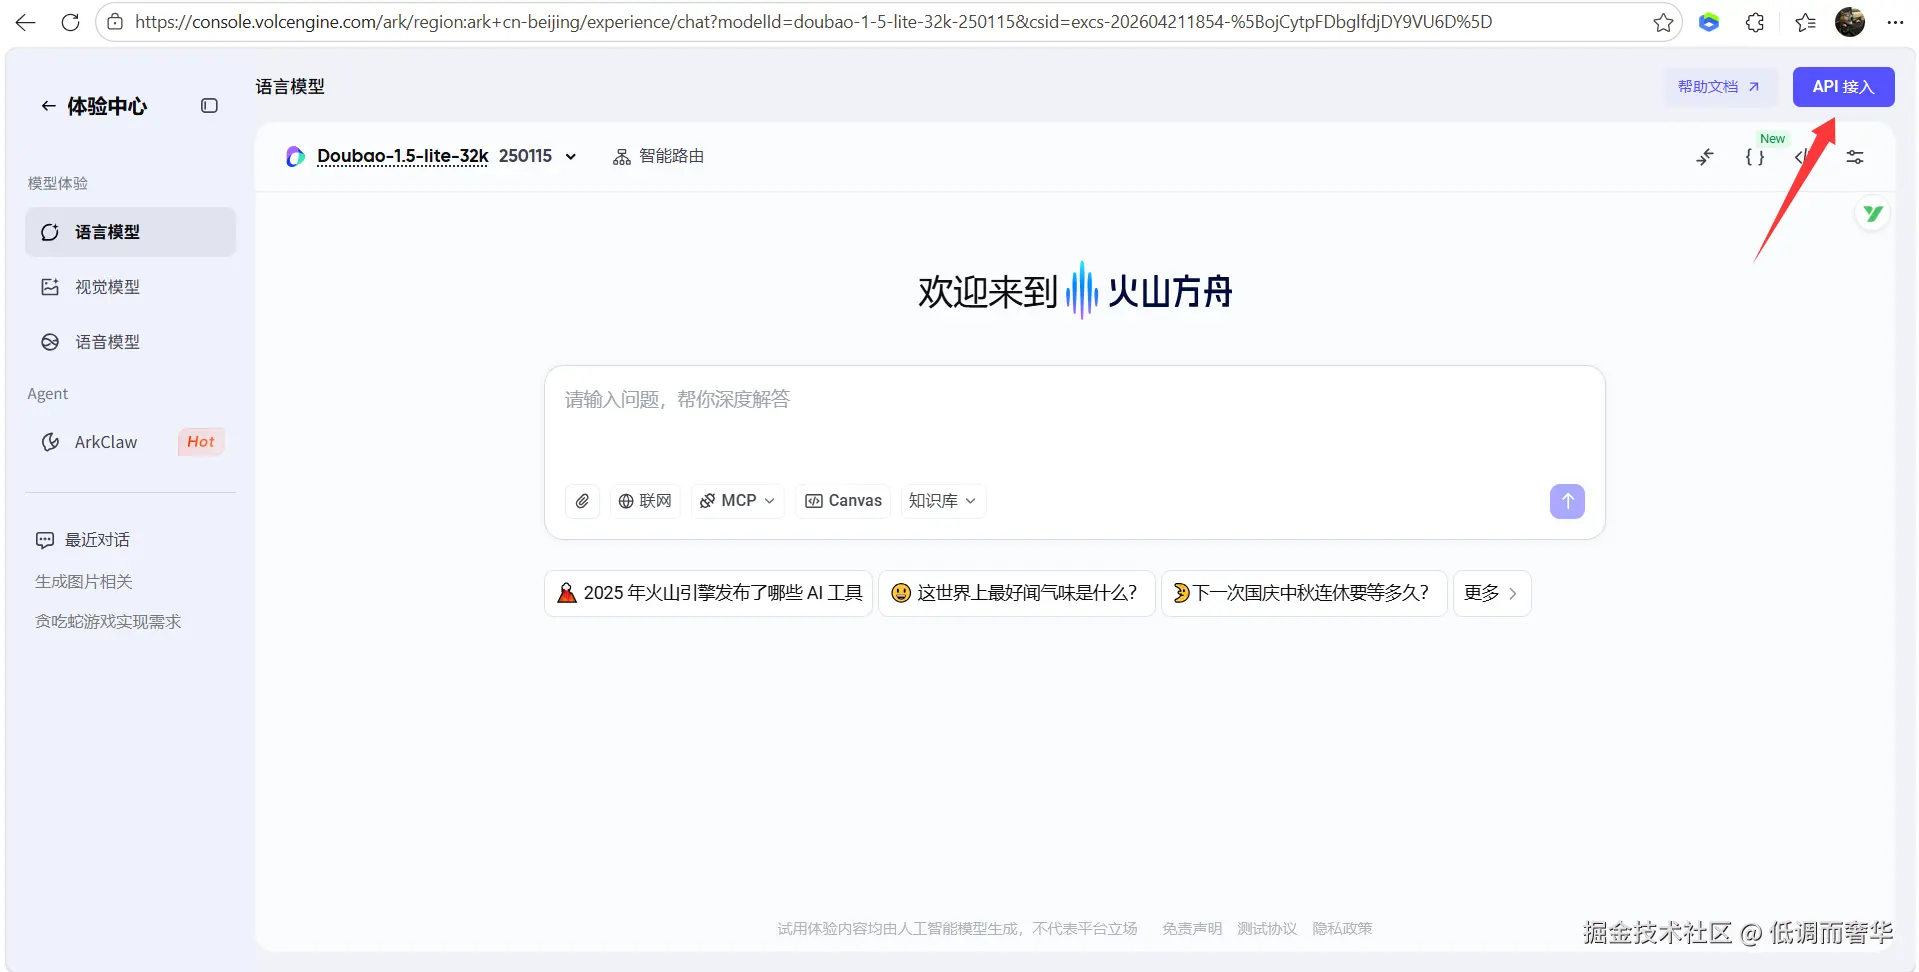Bookmark this page with the star icon
This screenshot has height=972, width=1919.
click(x=1663, y=22)
